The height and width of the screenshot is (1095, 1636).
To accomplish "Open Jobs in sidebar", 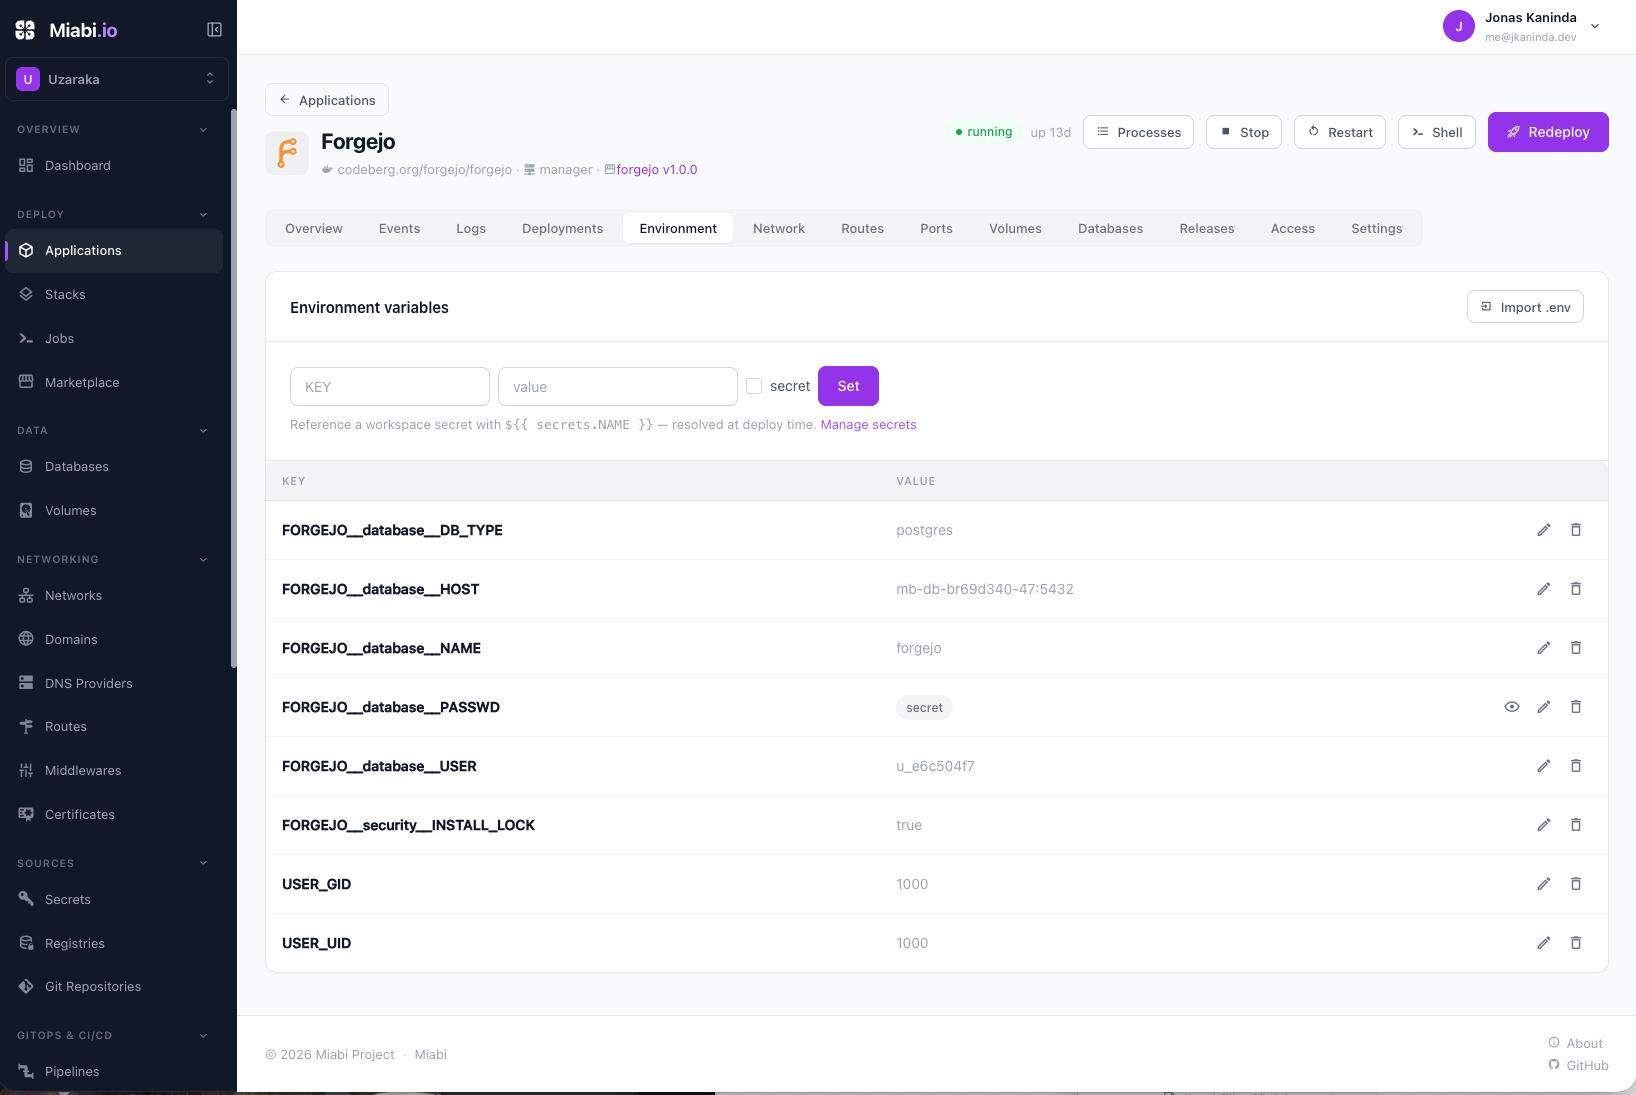I will tap(114, 338).
